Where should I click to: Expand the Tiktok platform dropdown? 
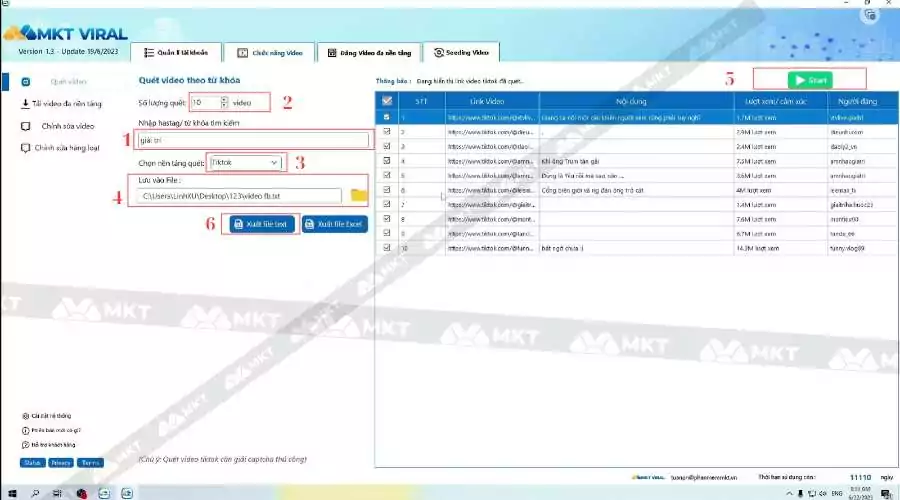click(x=274, y=162)
